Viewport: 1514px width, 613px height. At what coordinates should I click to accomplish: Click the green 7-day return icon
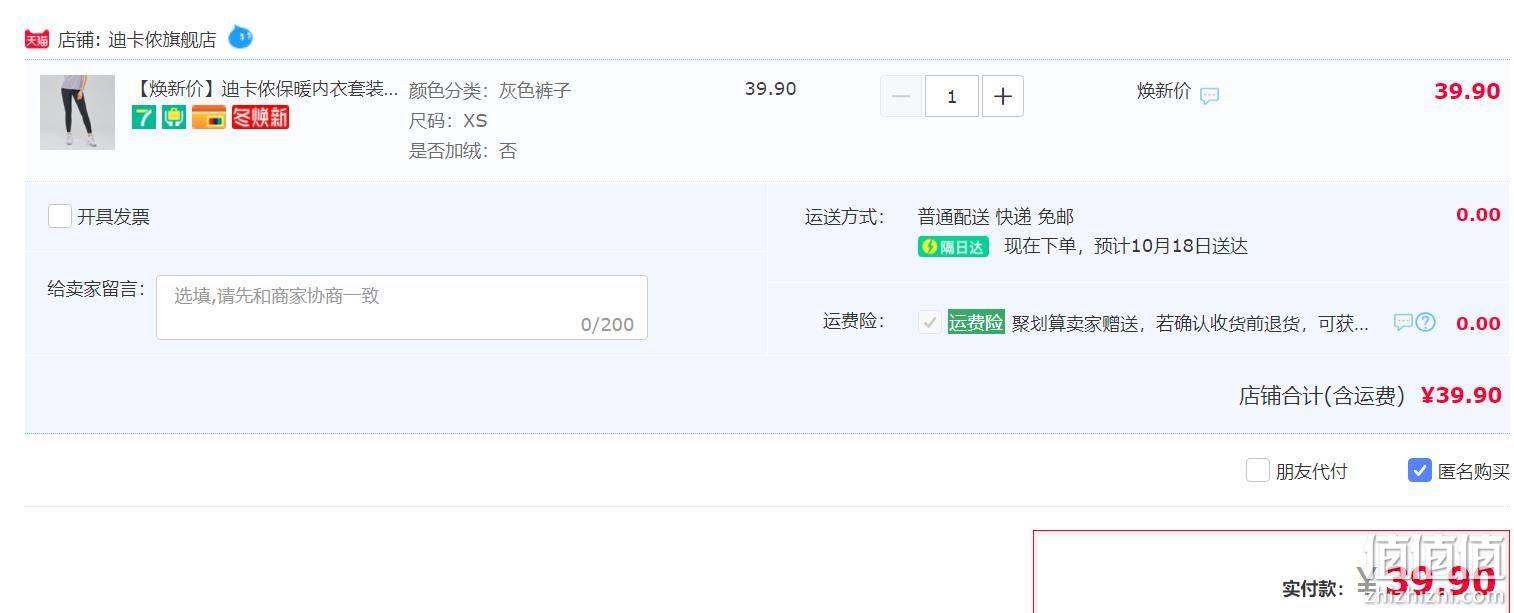[x=144, y=118]
